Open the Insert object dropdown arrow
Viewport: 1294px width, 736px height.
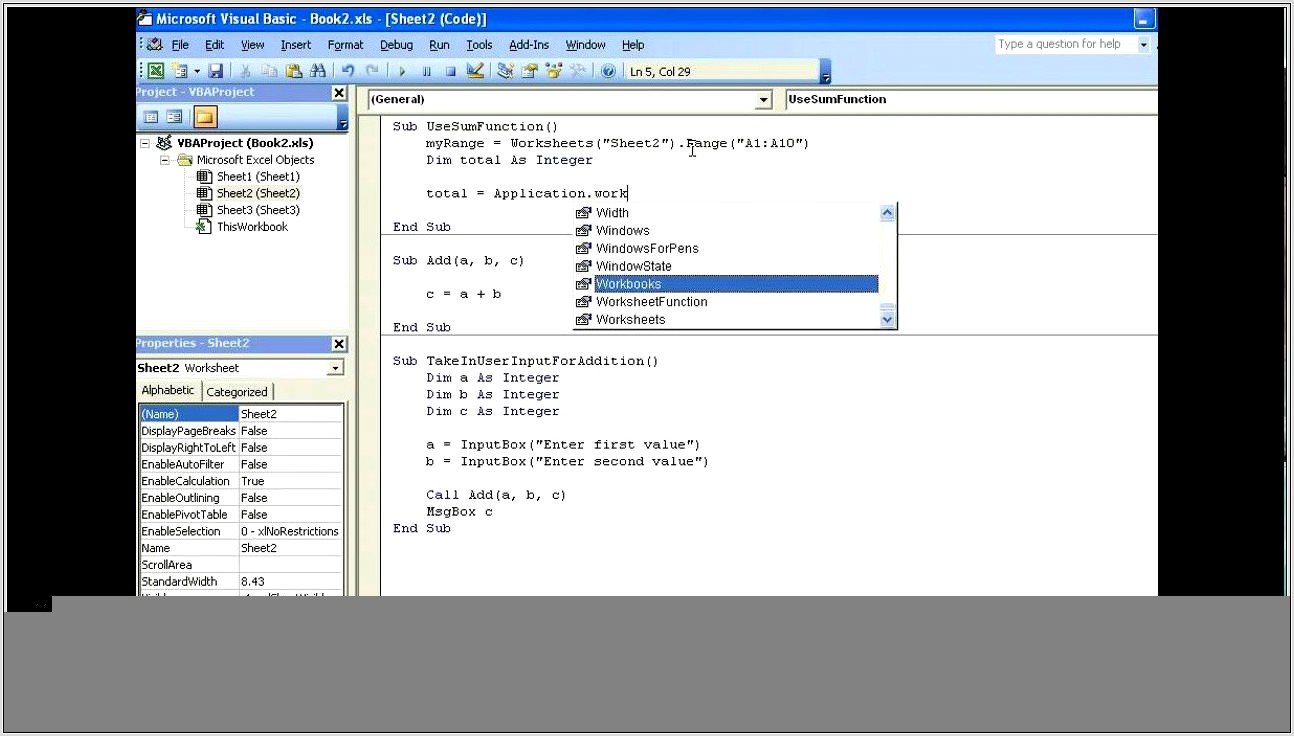pyautogui.click(x=196, y=71)
